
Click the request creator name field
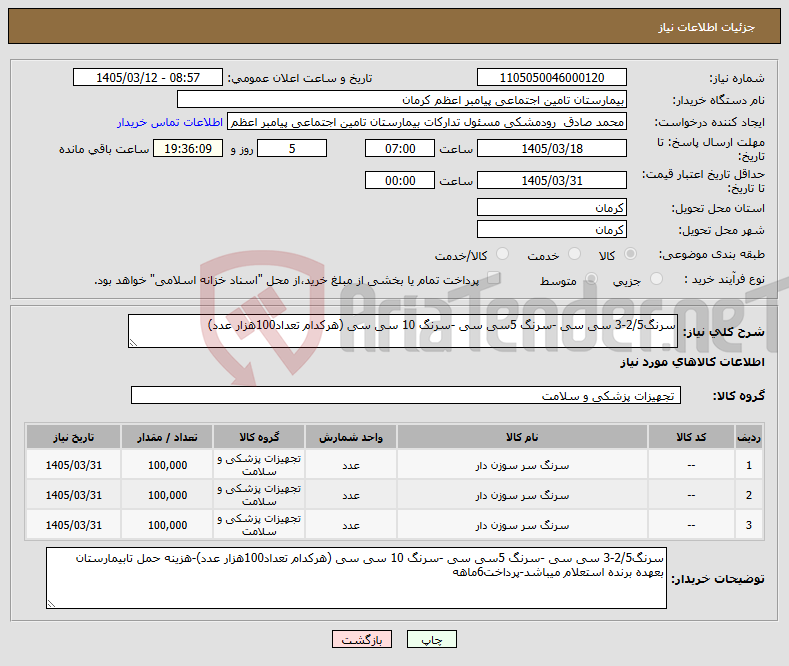point(427,122)
